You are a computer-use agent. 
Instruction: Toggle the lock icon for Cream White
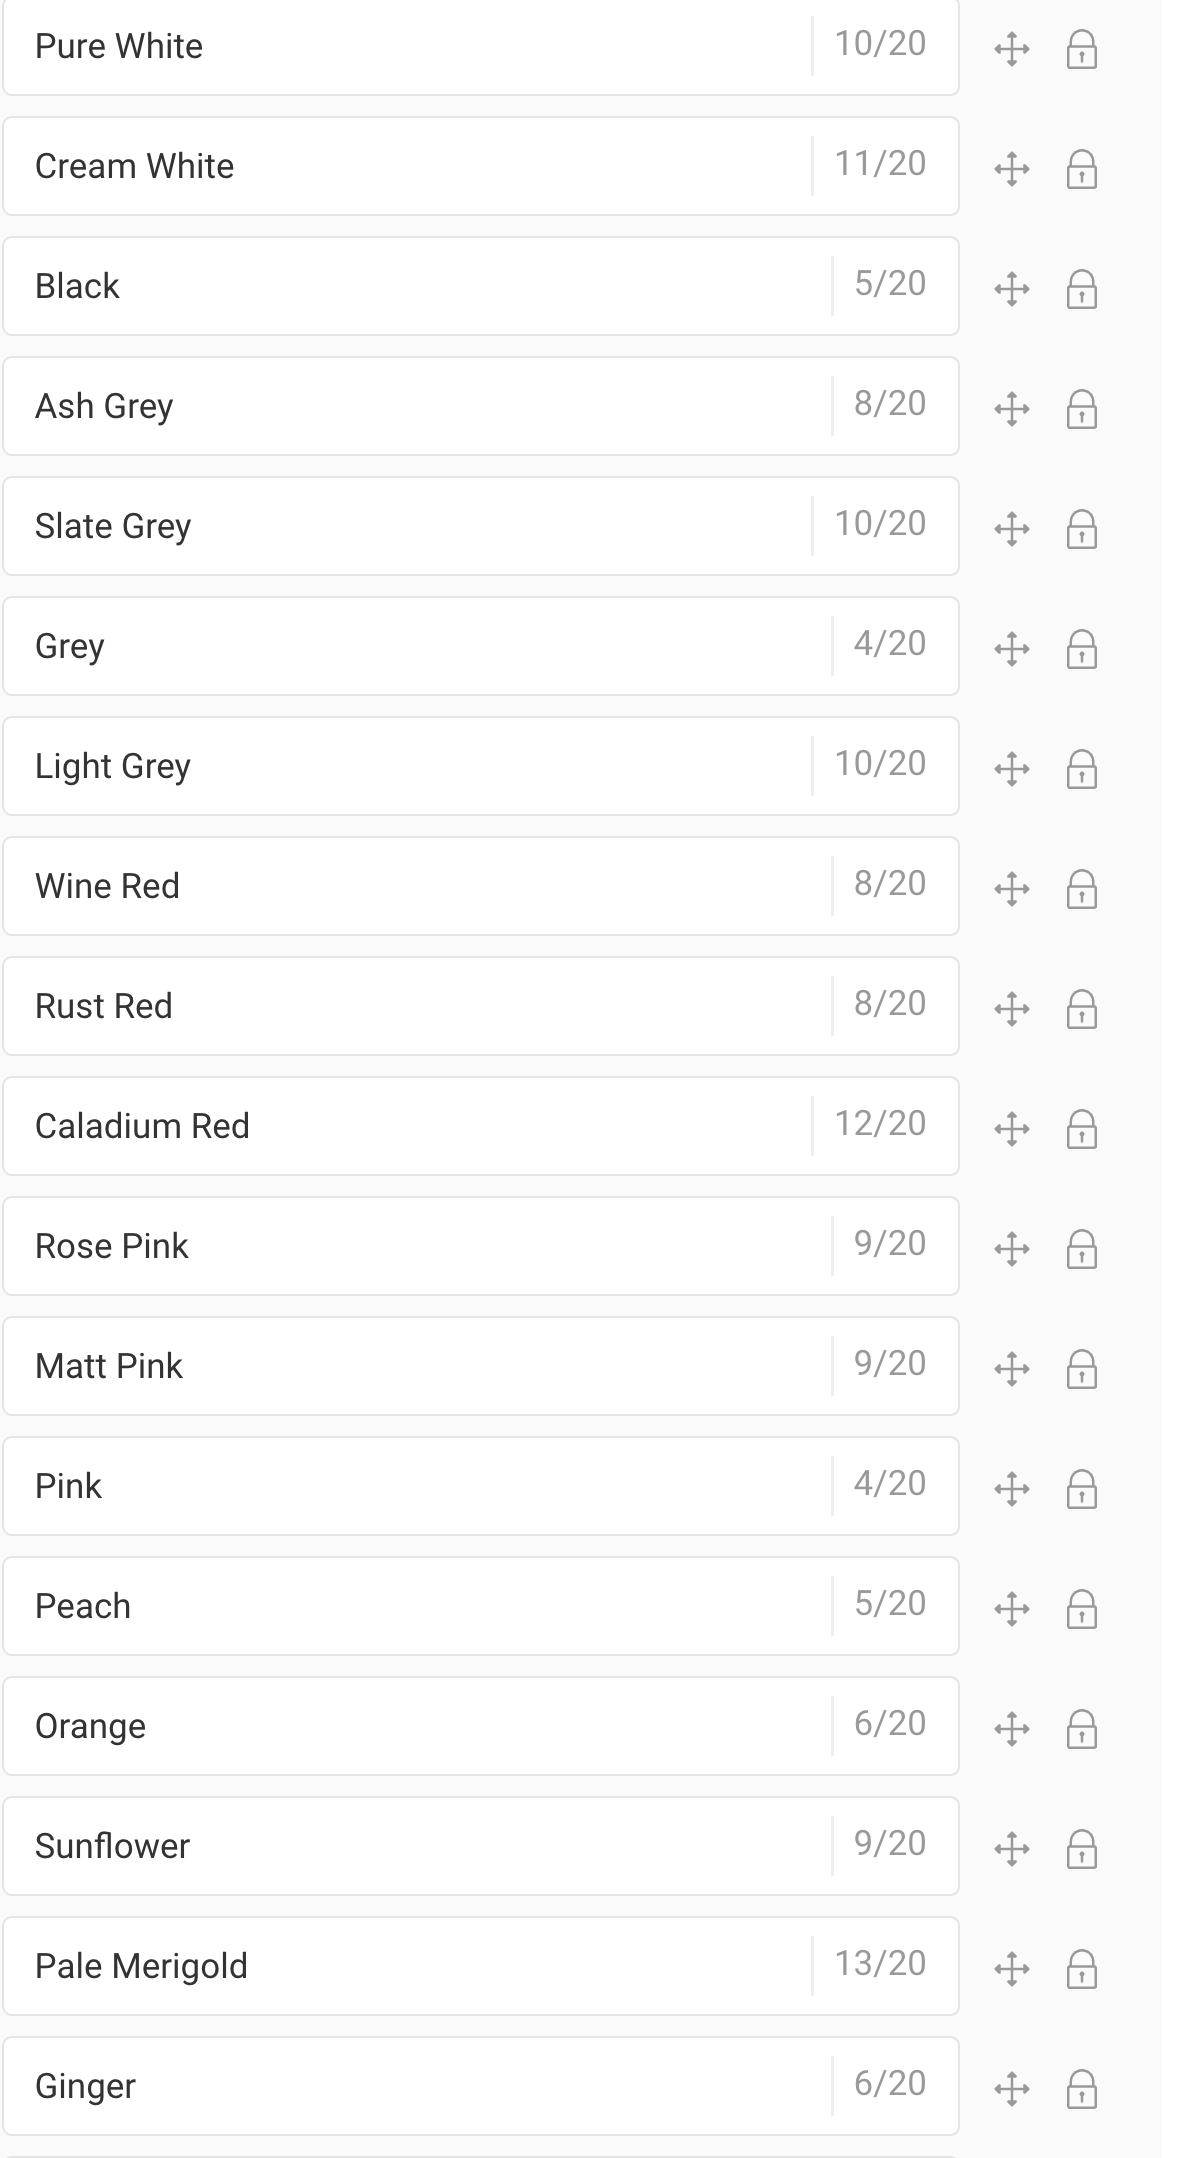point(1082,169)
